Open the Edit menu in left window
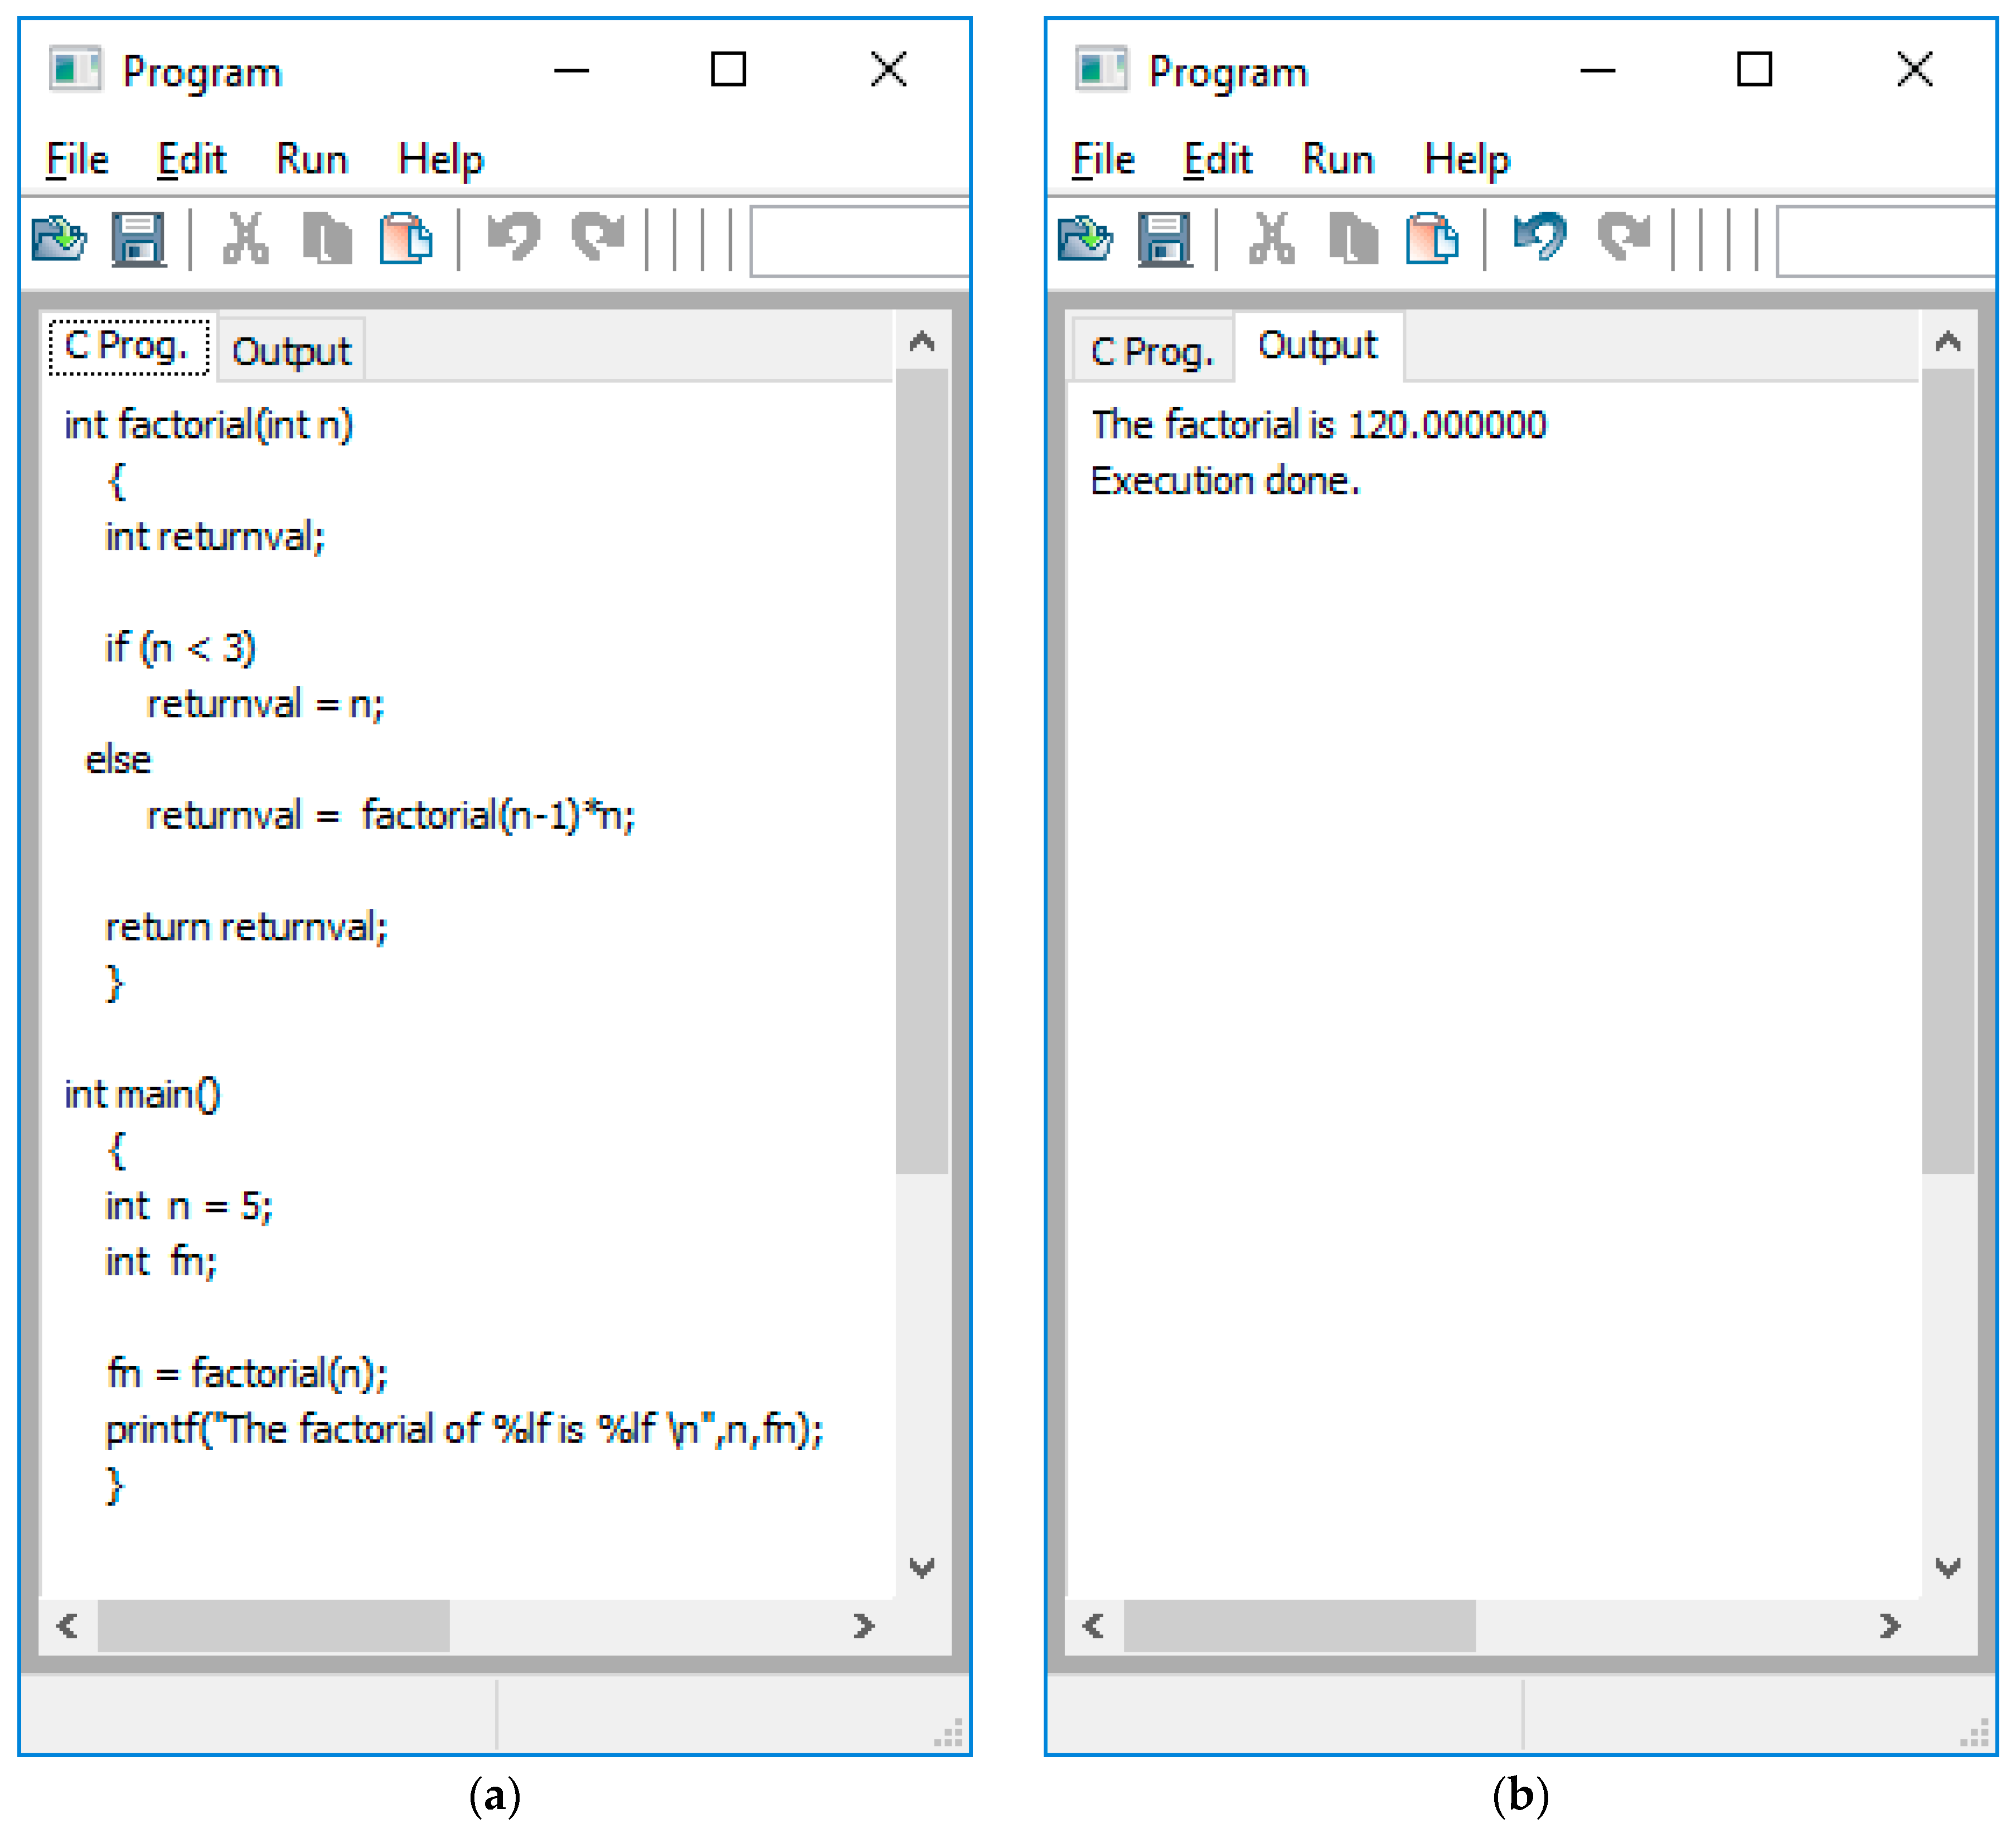Viewport: 2016px width, 1838px height. [191, 159]
